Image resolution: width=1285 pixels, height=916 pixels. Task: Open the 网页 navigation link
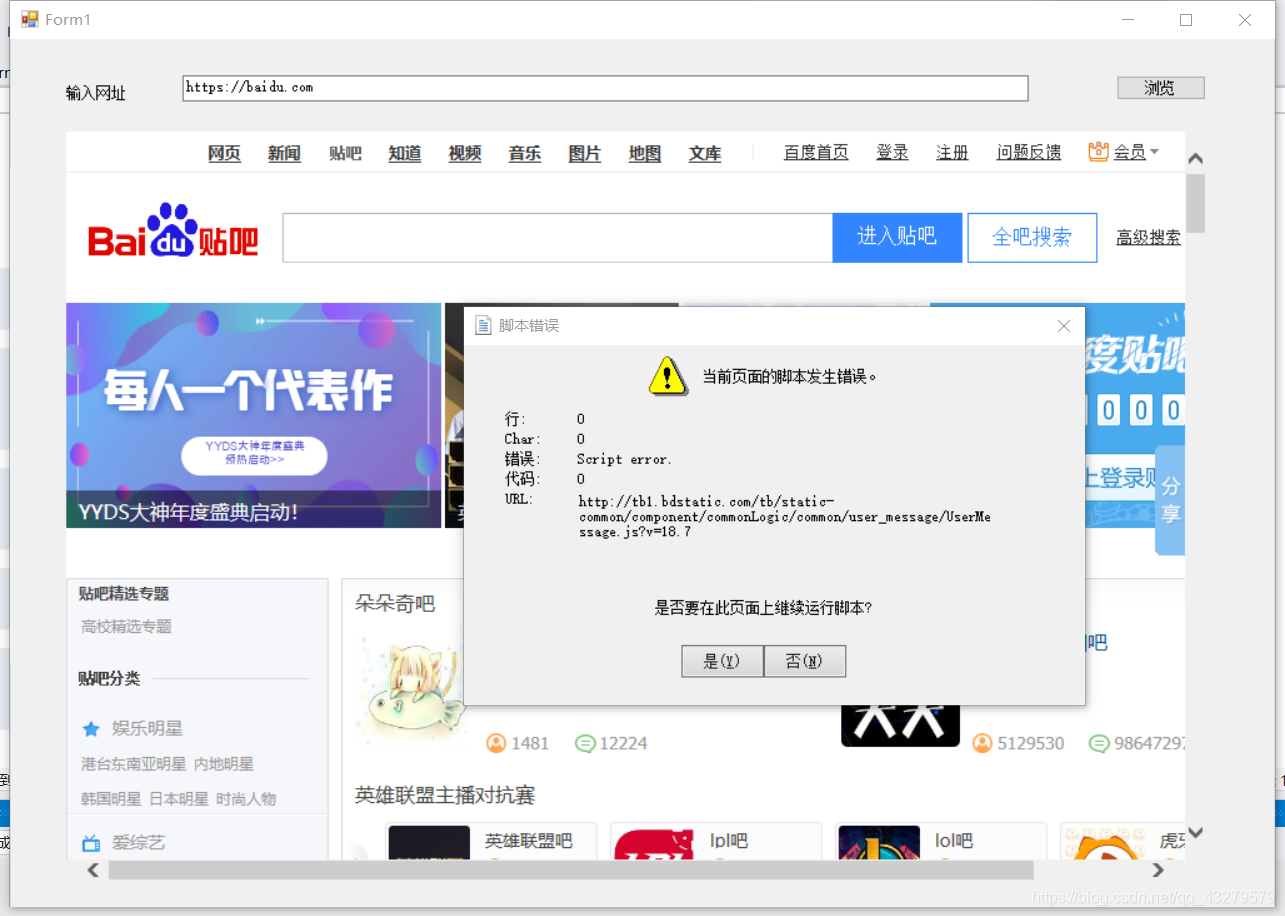pyautogui.click(x=224, y=153)
